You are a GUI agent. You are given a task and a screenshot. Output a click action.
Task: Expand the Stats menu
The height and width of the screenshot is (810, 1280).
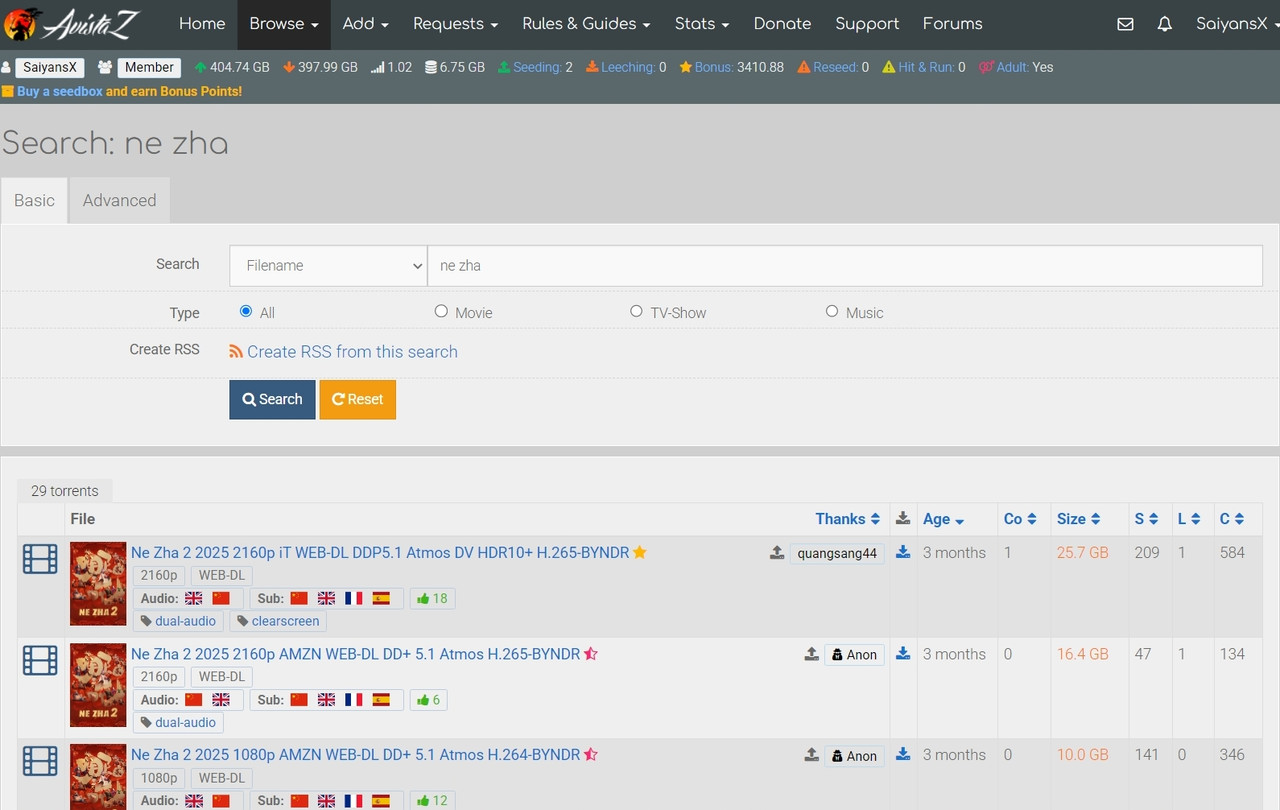point(702,24)
